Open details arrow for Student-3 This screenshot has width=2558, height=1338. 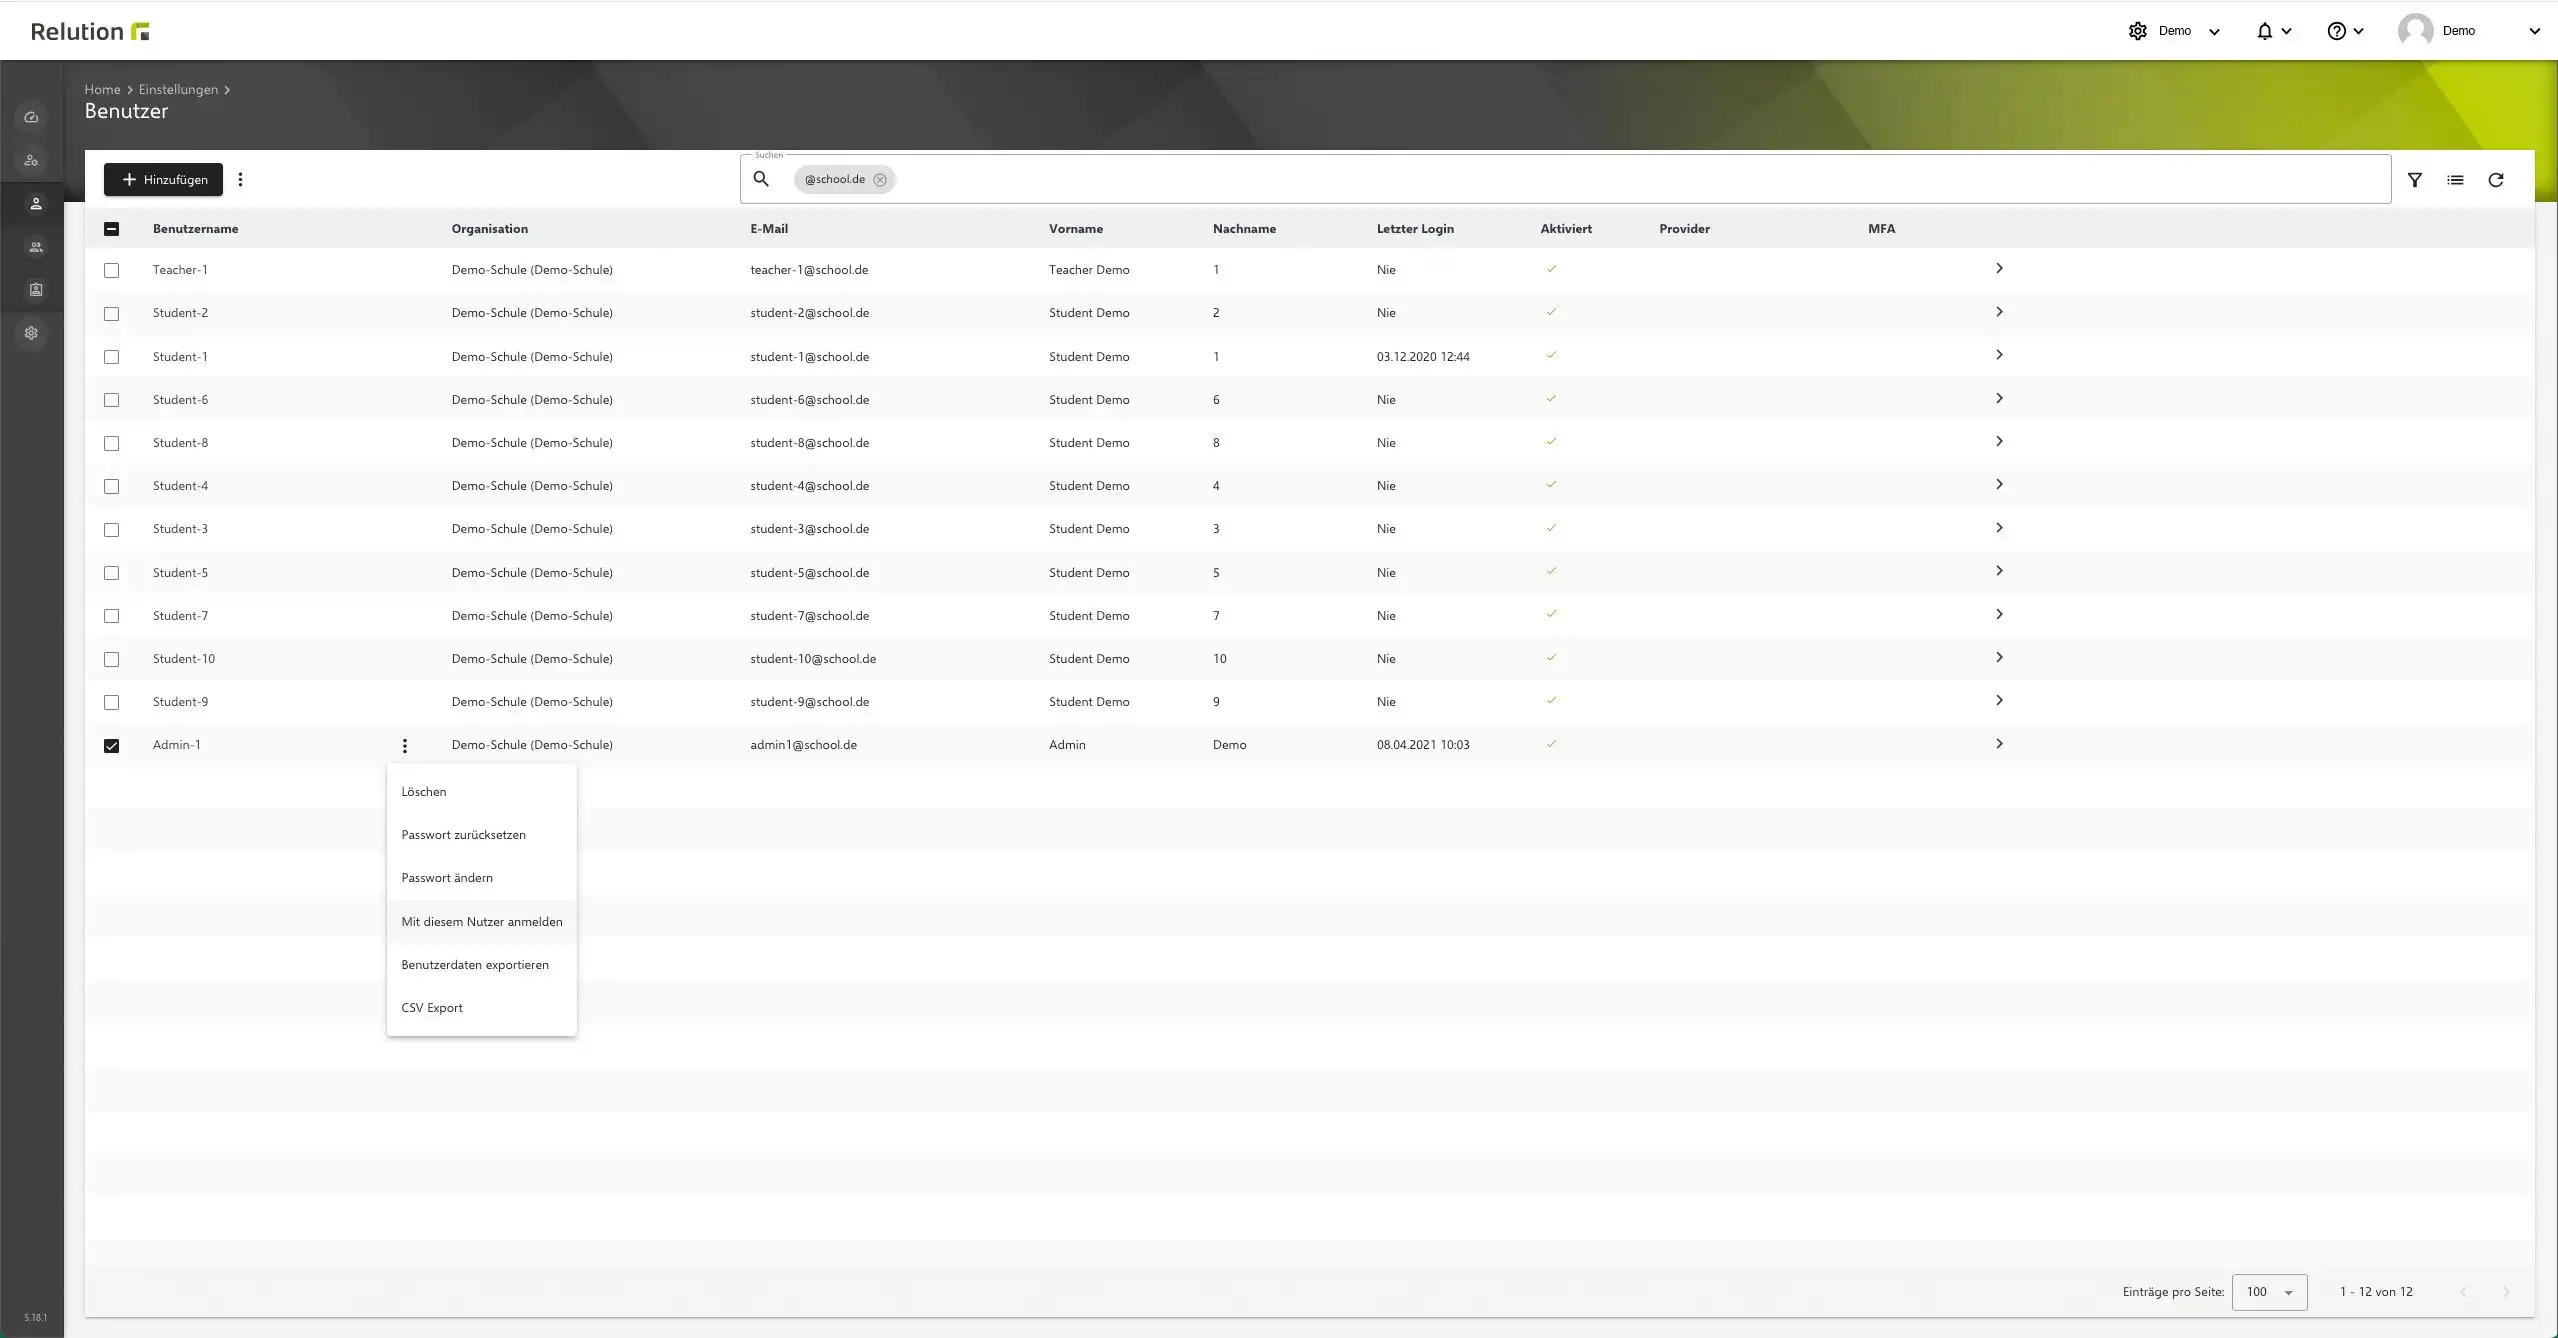tap(1999, 528)
